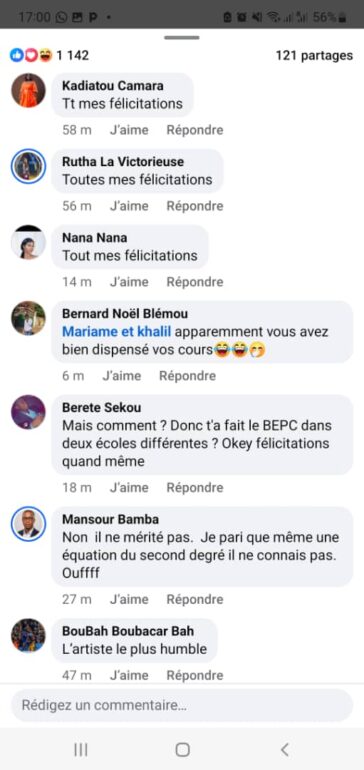Tap Nana Nana's profile picture
Screen dimensions: 364x770
click(x=28, y=242)
